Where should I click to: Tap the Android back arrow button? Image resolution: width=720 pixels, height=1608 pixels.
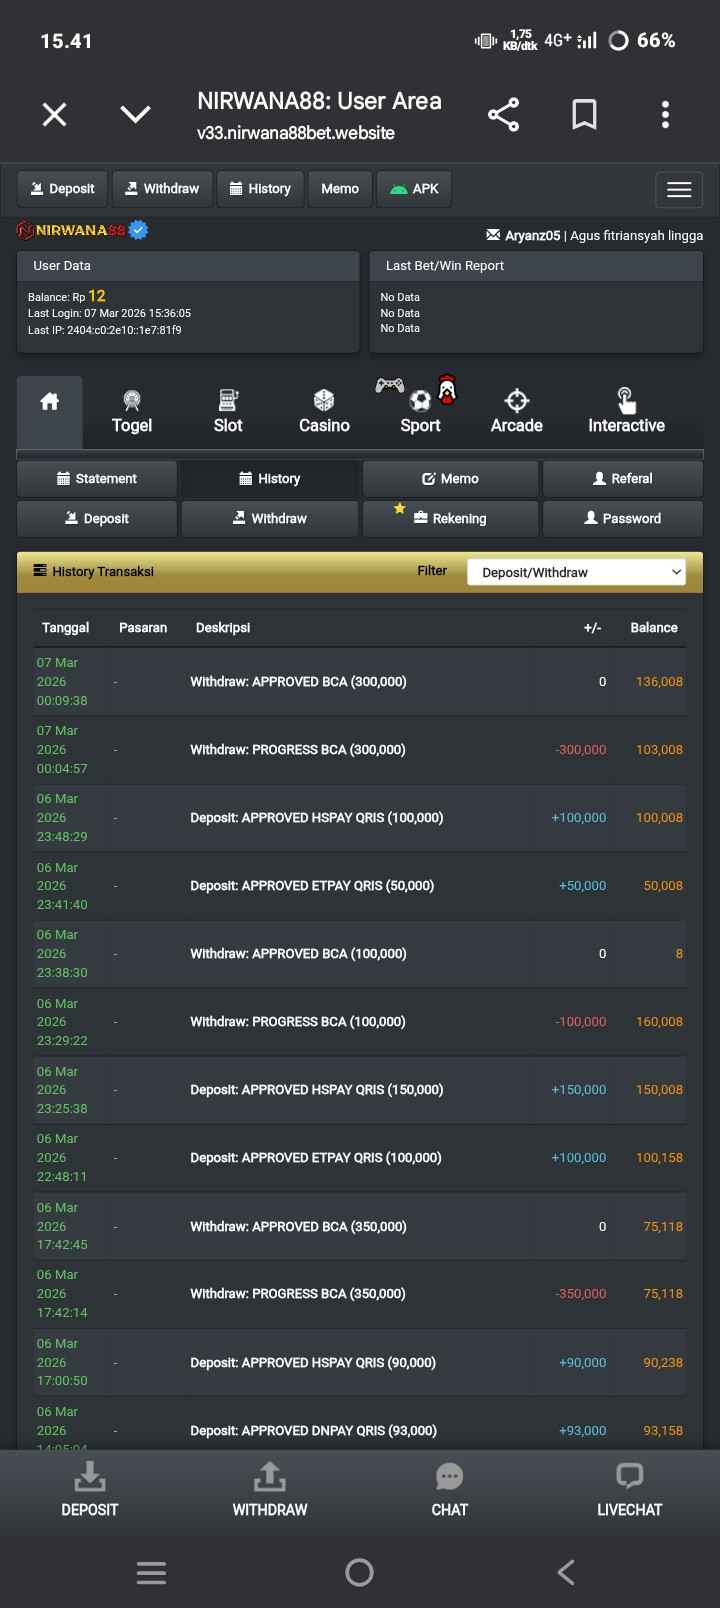(x=566, y=1573)
